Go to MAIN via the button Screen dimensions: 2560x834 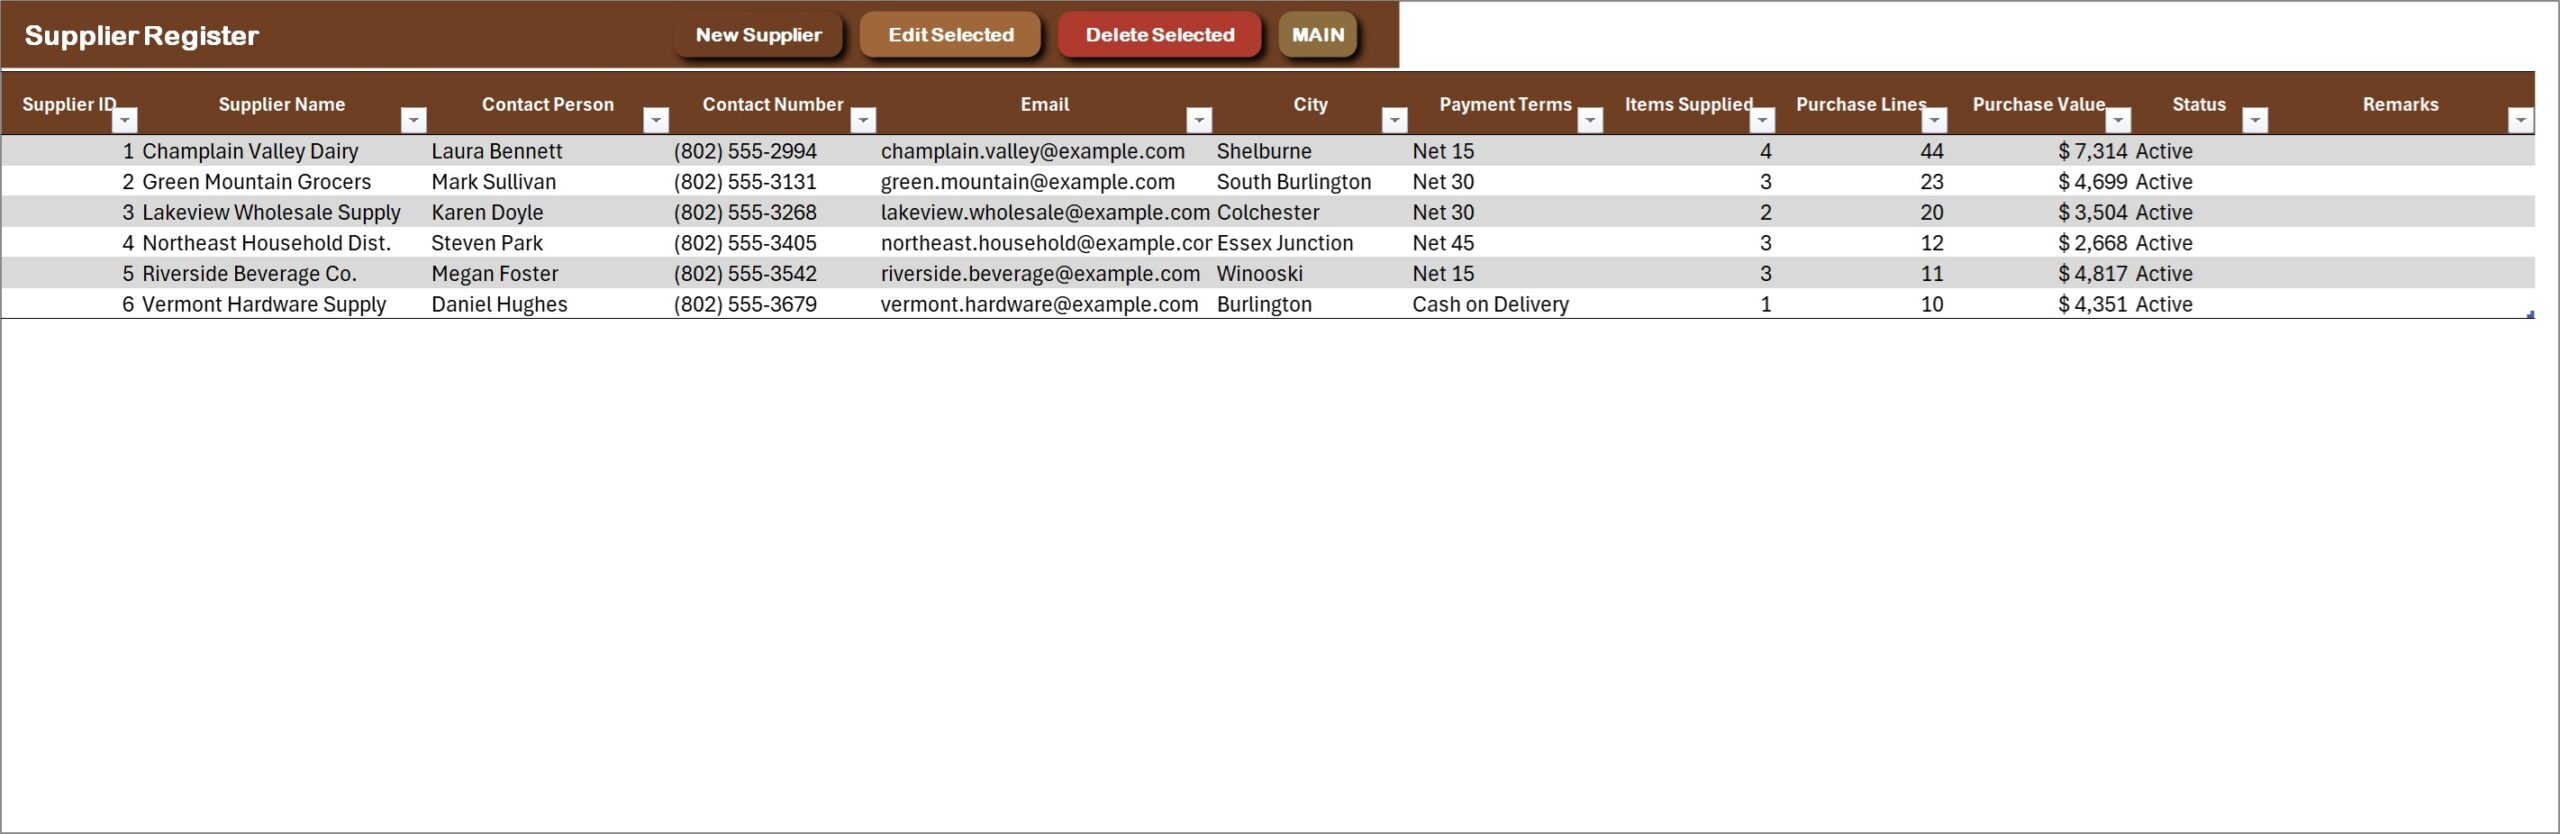[1318, 35]
